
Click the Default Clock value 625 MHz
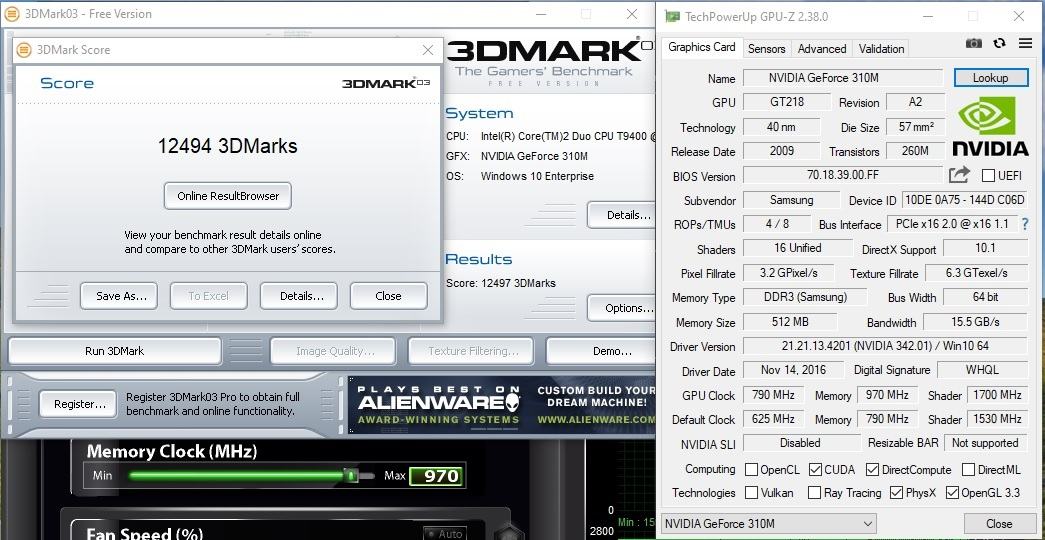(x=773, y=419)
